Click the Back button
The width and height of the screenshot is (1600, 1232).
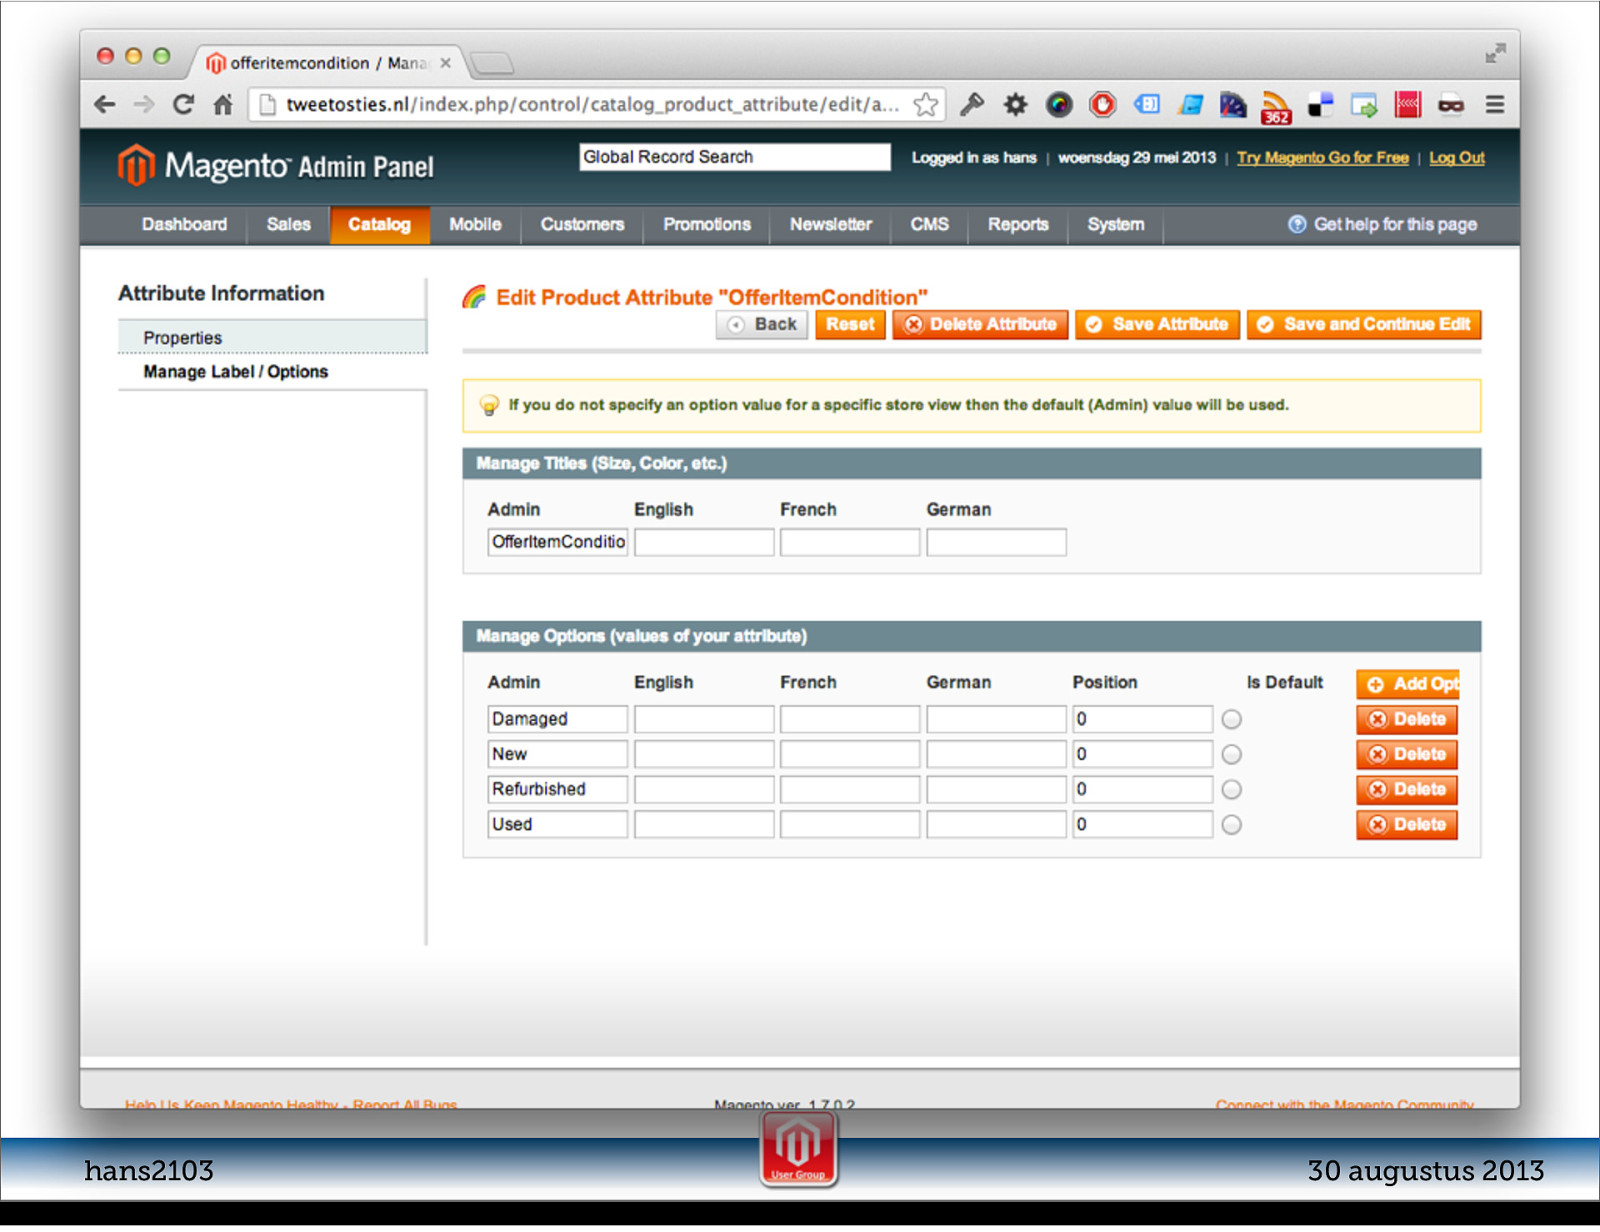(x=762, y=325)
